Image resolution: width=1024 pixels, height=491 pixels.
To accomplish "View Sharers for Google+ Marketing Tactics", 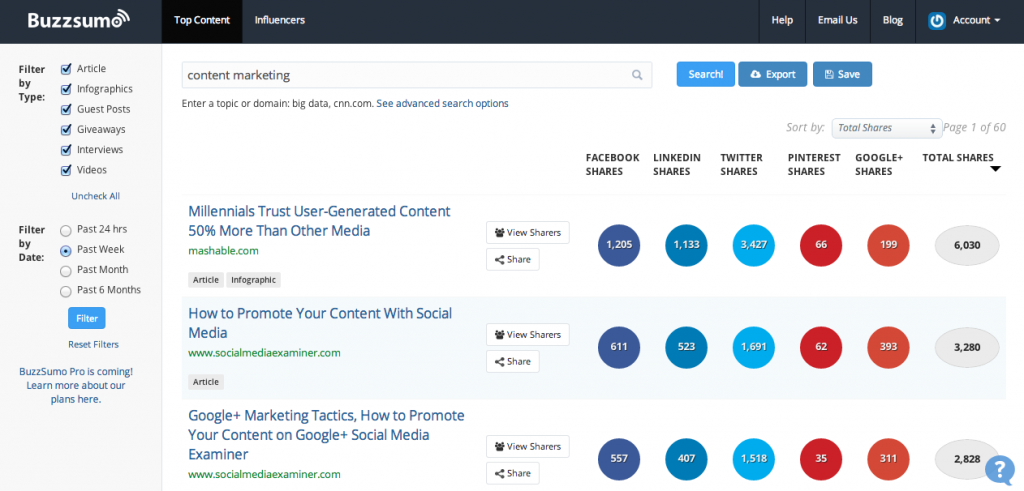I will [x=528, y=447].
